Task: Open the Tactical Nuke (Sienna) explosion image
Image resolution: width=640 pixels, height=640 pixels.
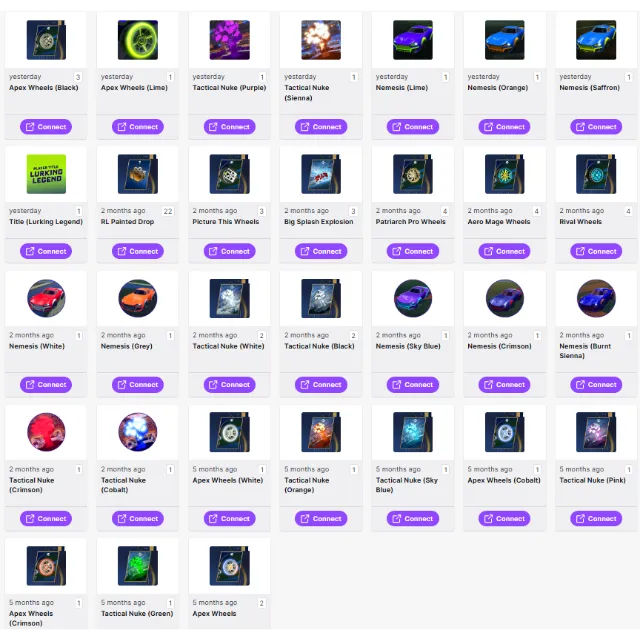Action: pyautogui.click(x=321, y=40)
